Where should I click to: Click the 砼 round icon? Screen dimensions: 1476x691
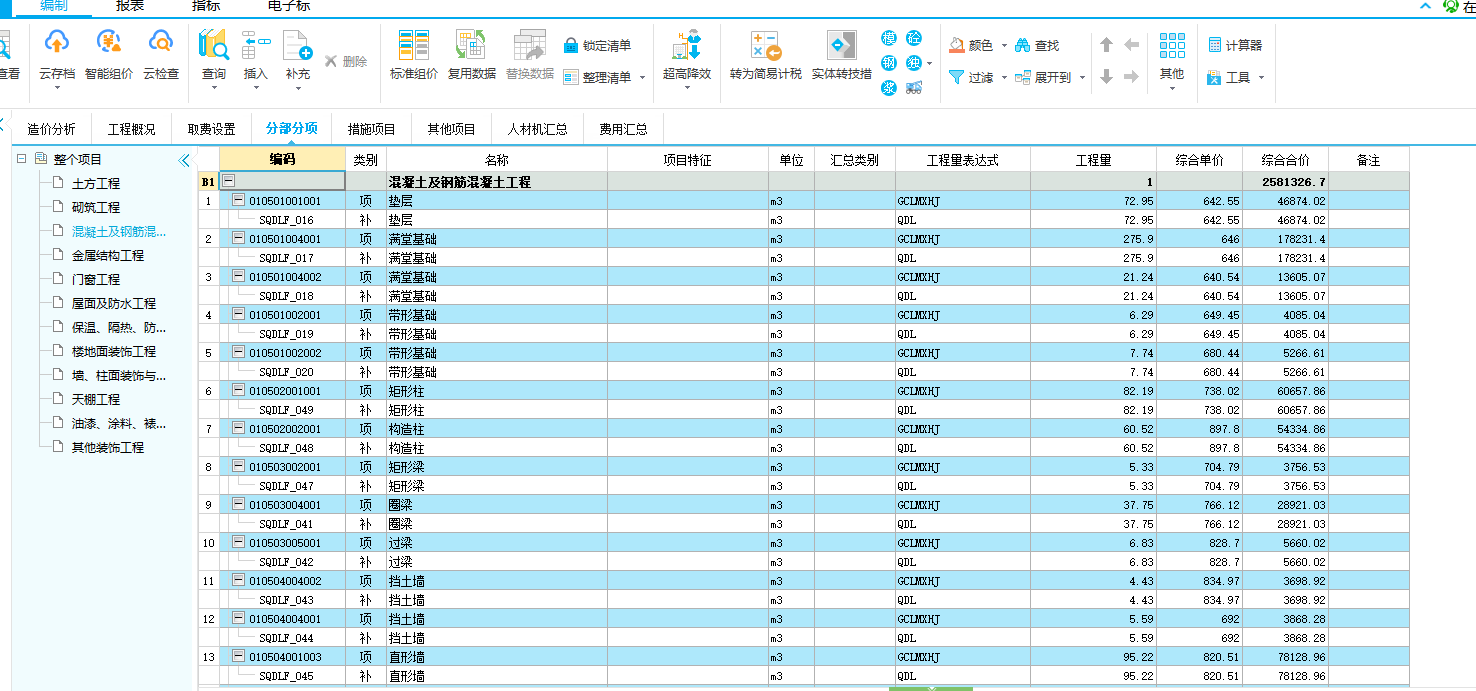coord(913,38)
